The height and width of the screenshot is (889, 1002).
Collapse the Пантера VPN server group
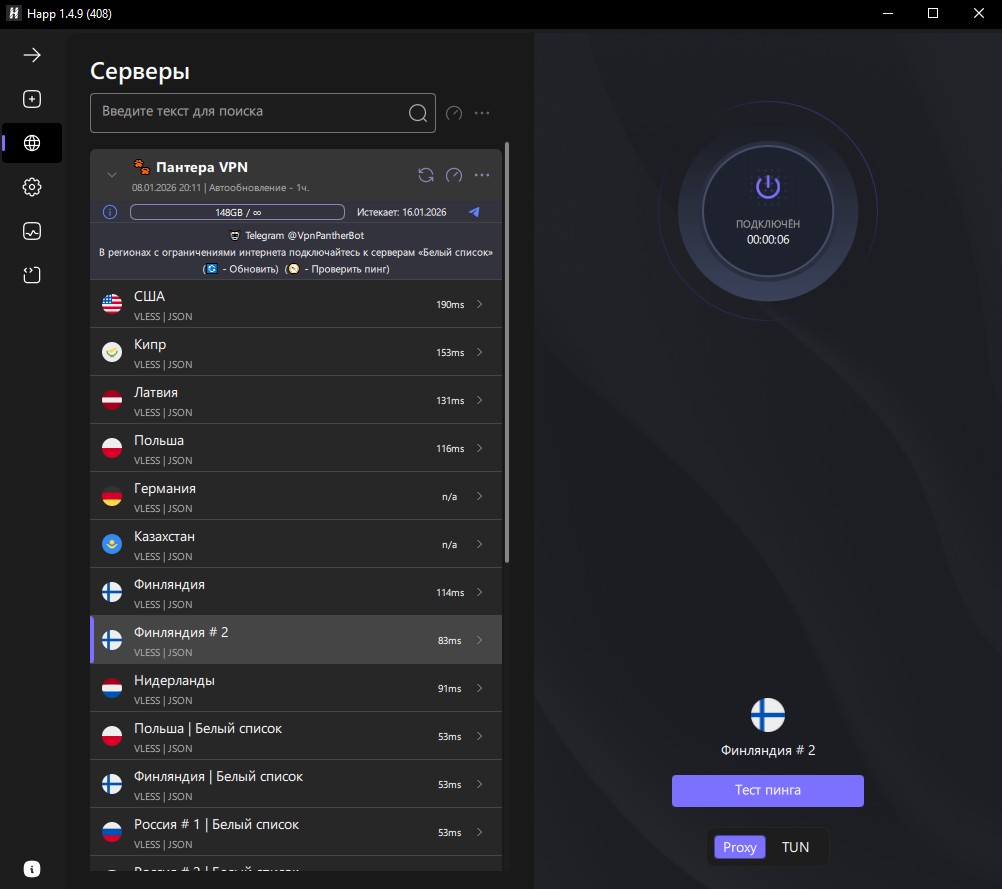(x=112, y=175)
